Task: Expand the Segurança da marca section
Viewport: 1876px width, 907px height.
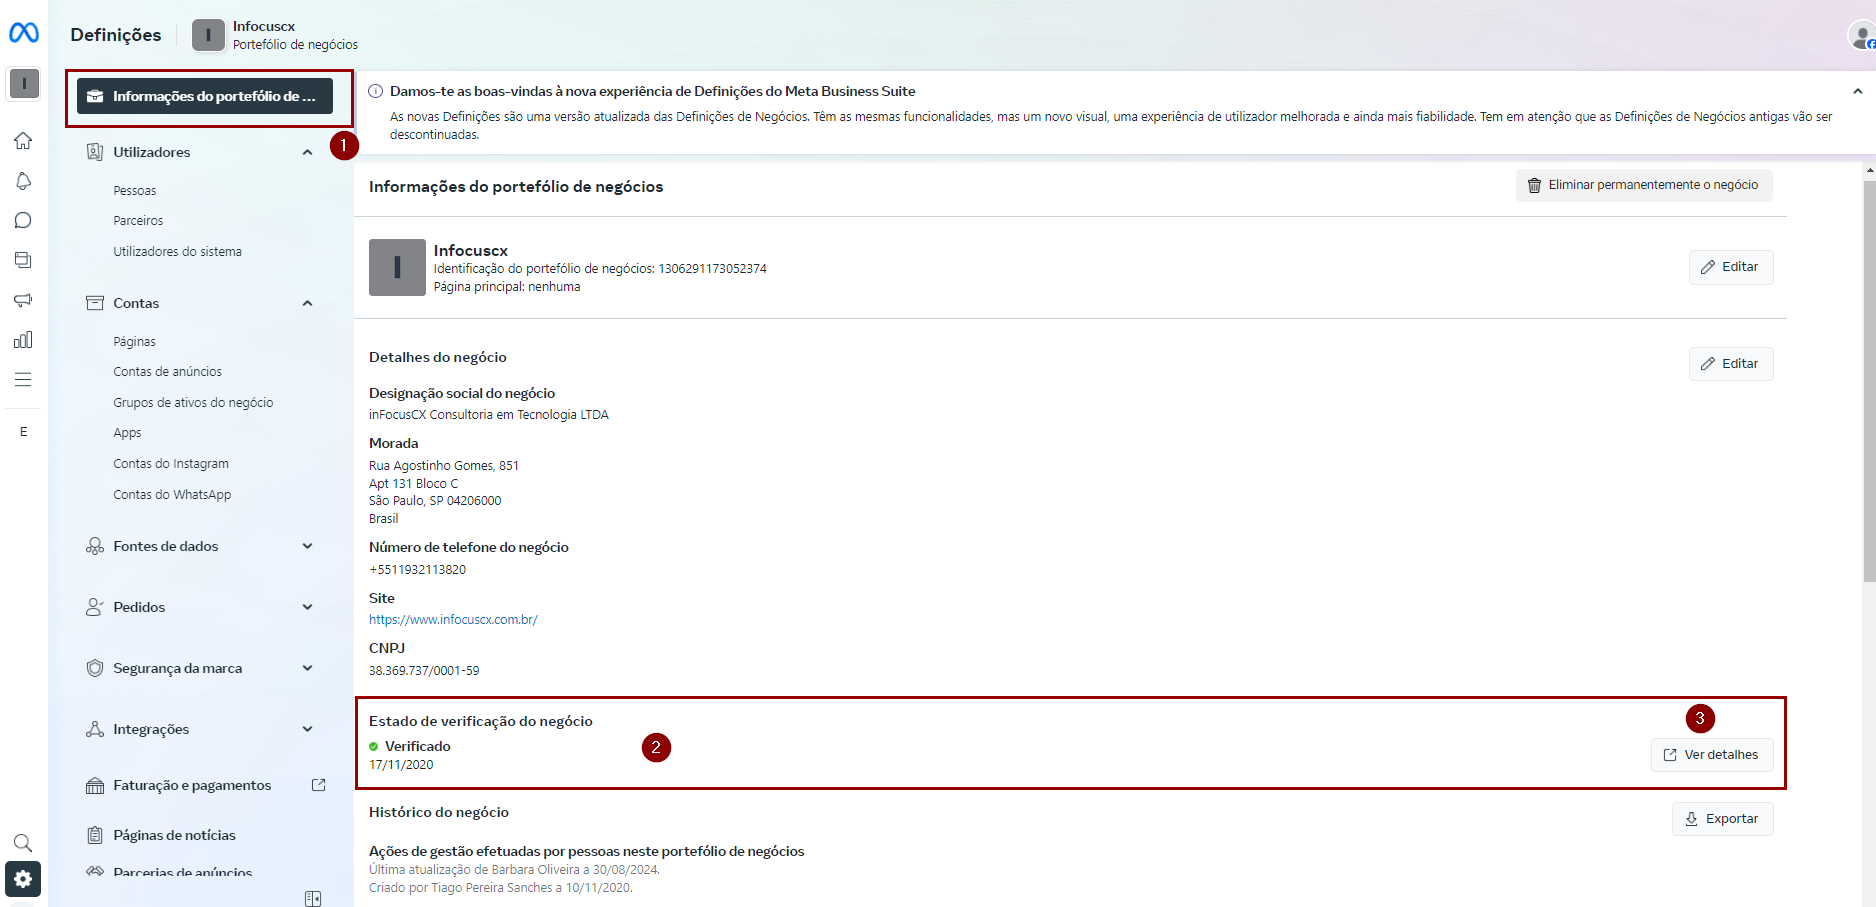Action: 307,668
